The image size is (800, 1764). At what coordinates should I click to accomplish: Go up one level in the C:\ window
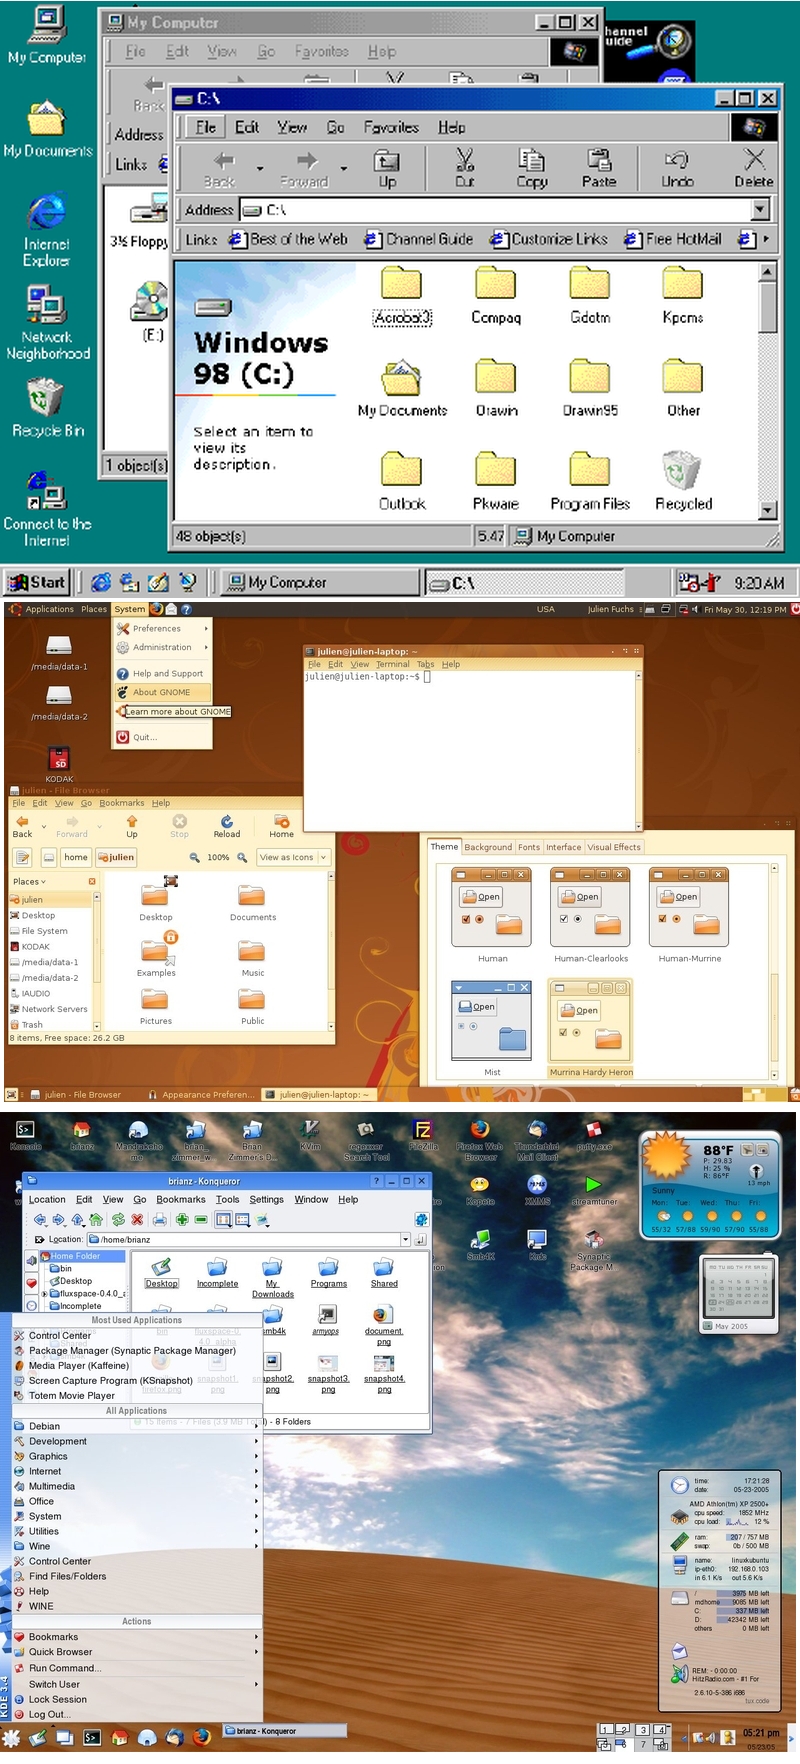point(387,167)
